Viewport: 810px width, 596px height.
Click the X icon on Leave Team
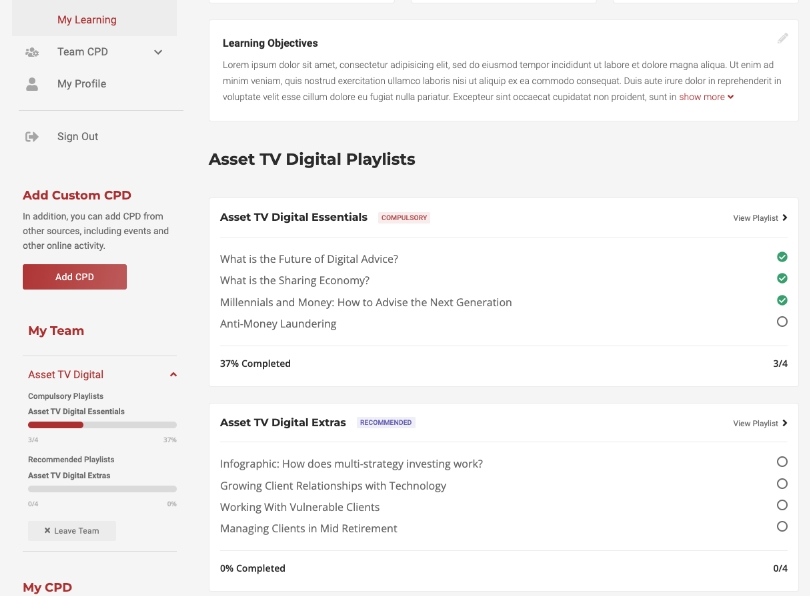tap(47, 531)
